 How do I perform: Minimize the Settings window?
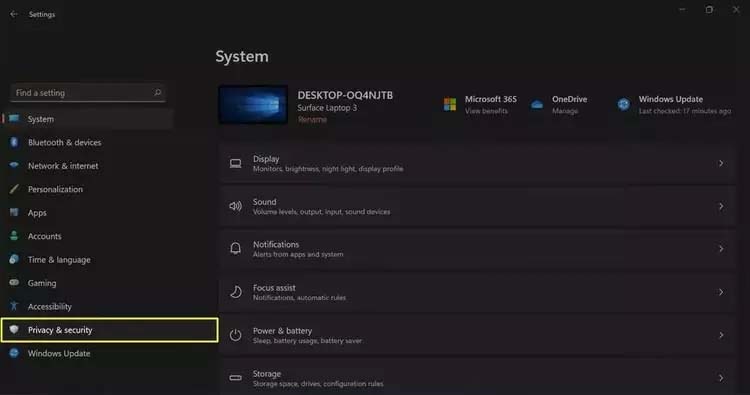click(x=682, y=10)
